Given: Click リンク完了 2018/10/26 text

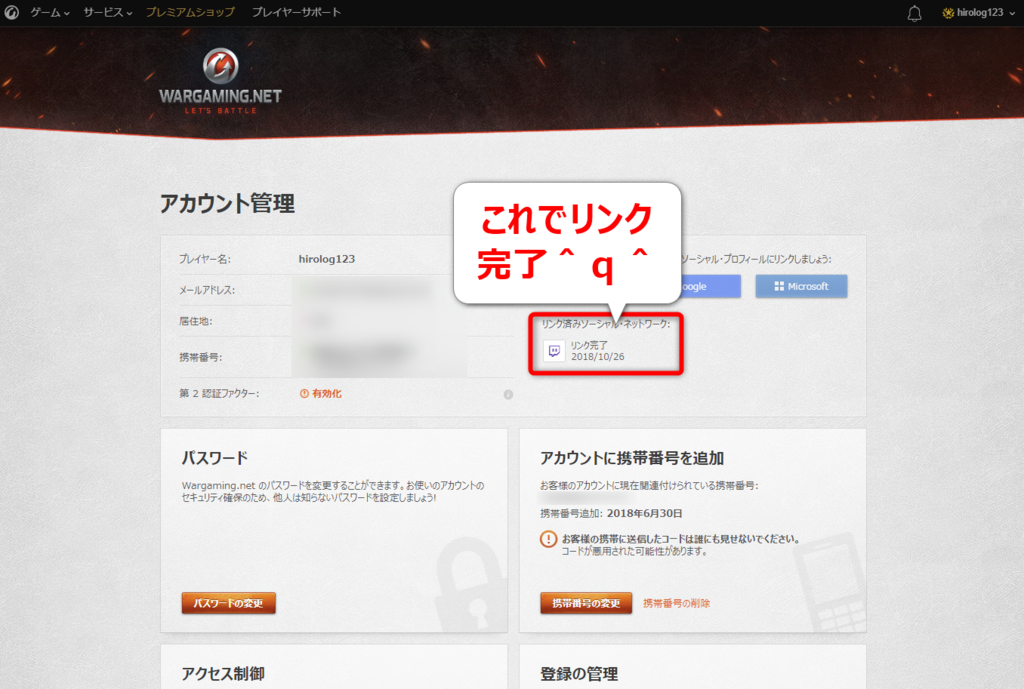Looking at the screenshot, I should tap(598, 351).
